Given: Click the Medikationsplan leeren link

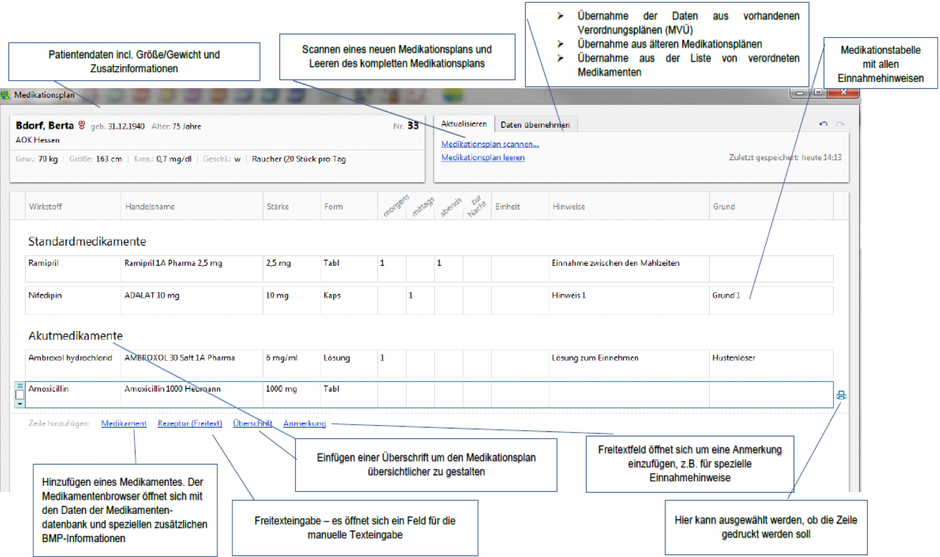Looking at the screenshot, I should [483, 158].
